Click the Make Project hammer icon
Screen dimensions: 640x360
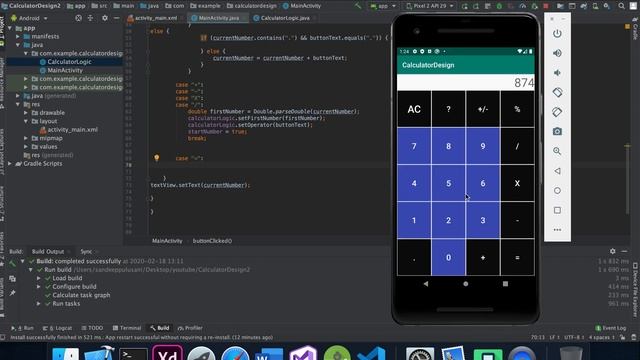[x=358, y=6]
